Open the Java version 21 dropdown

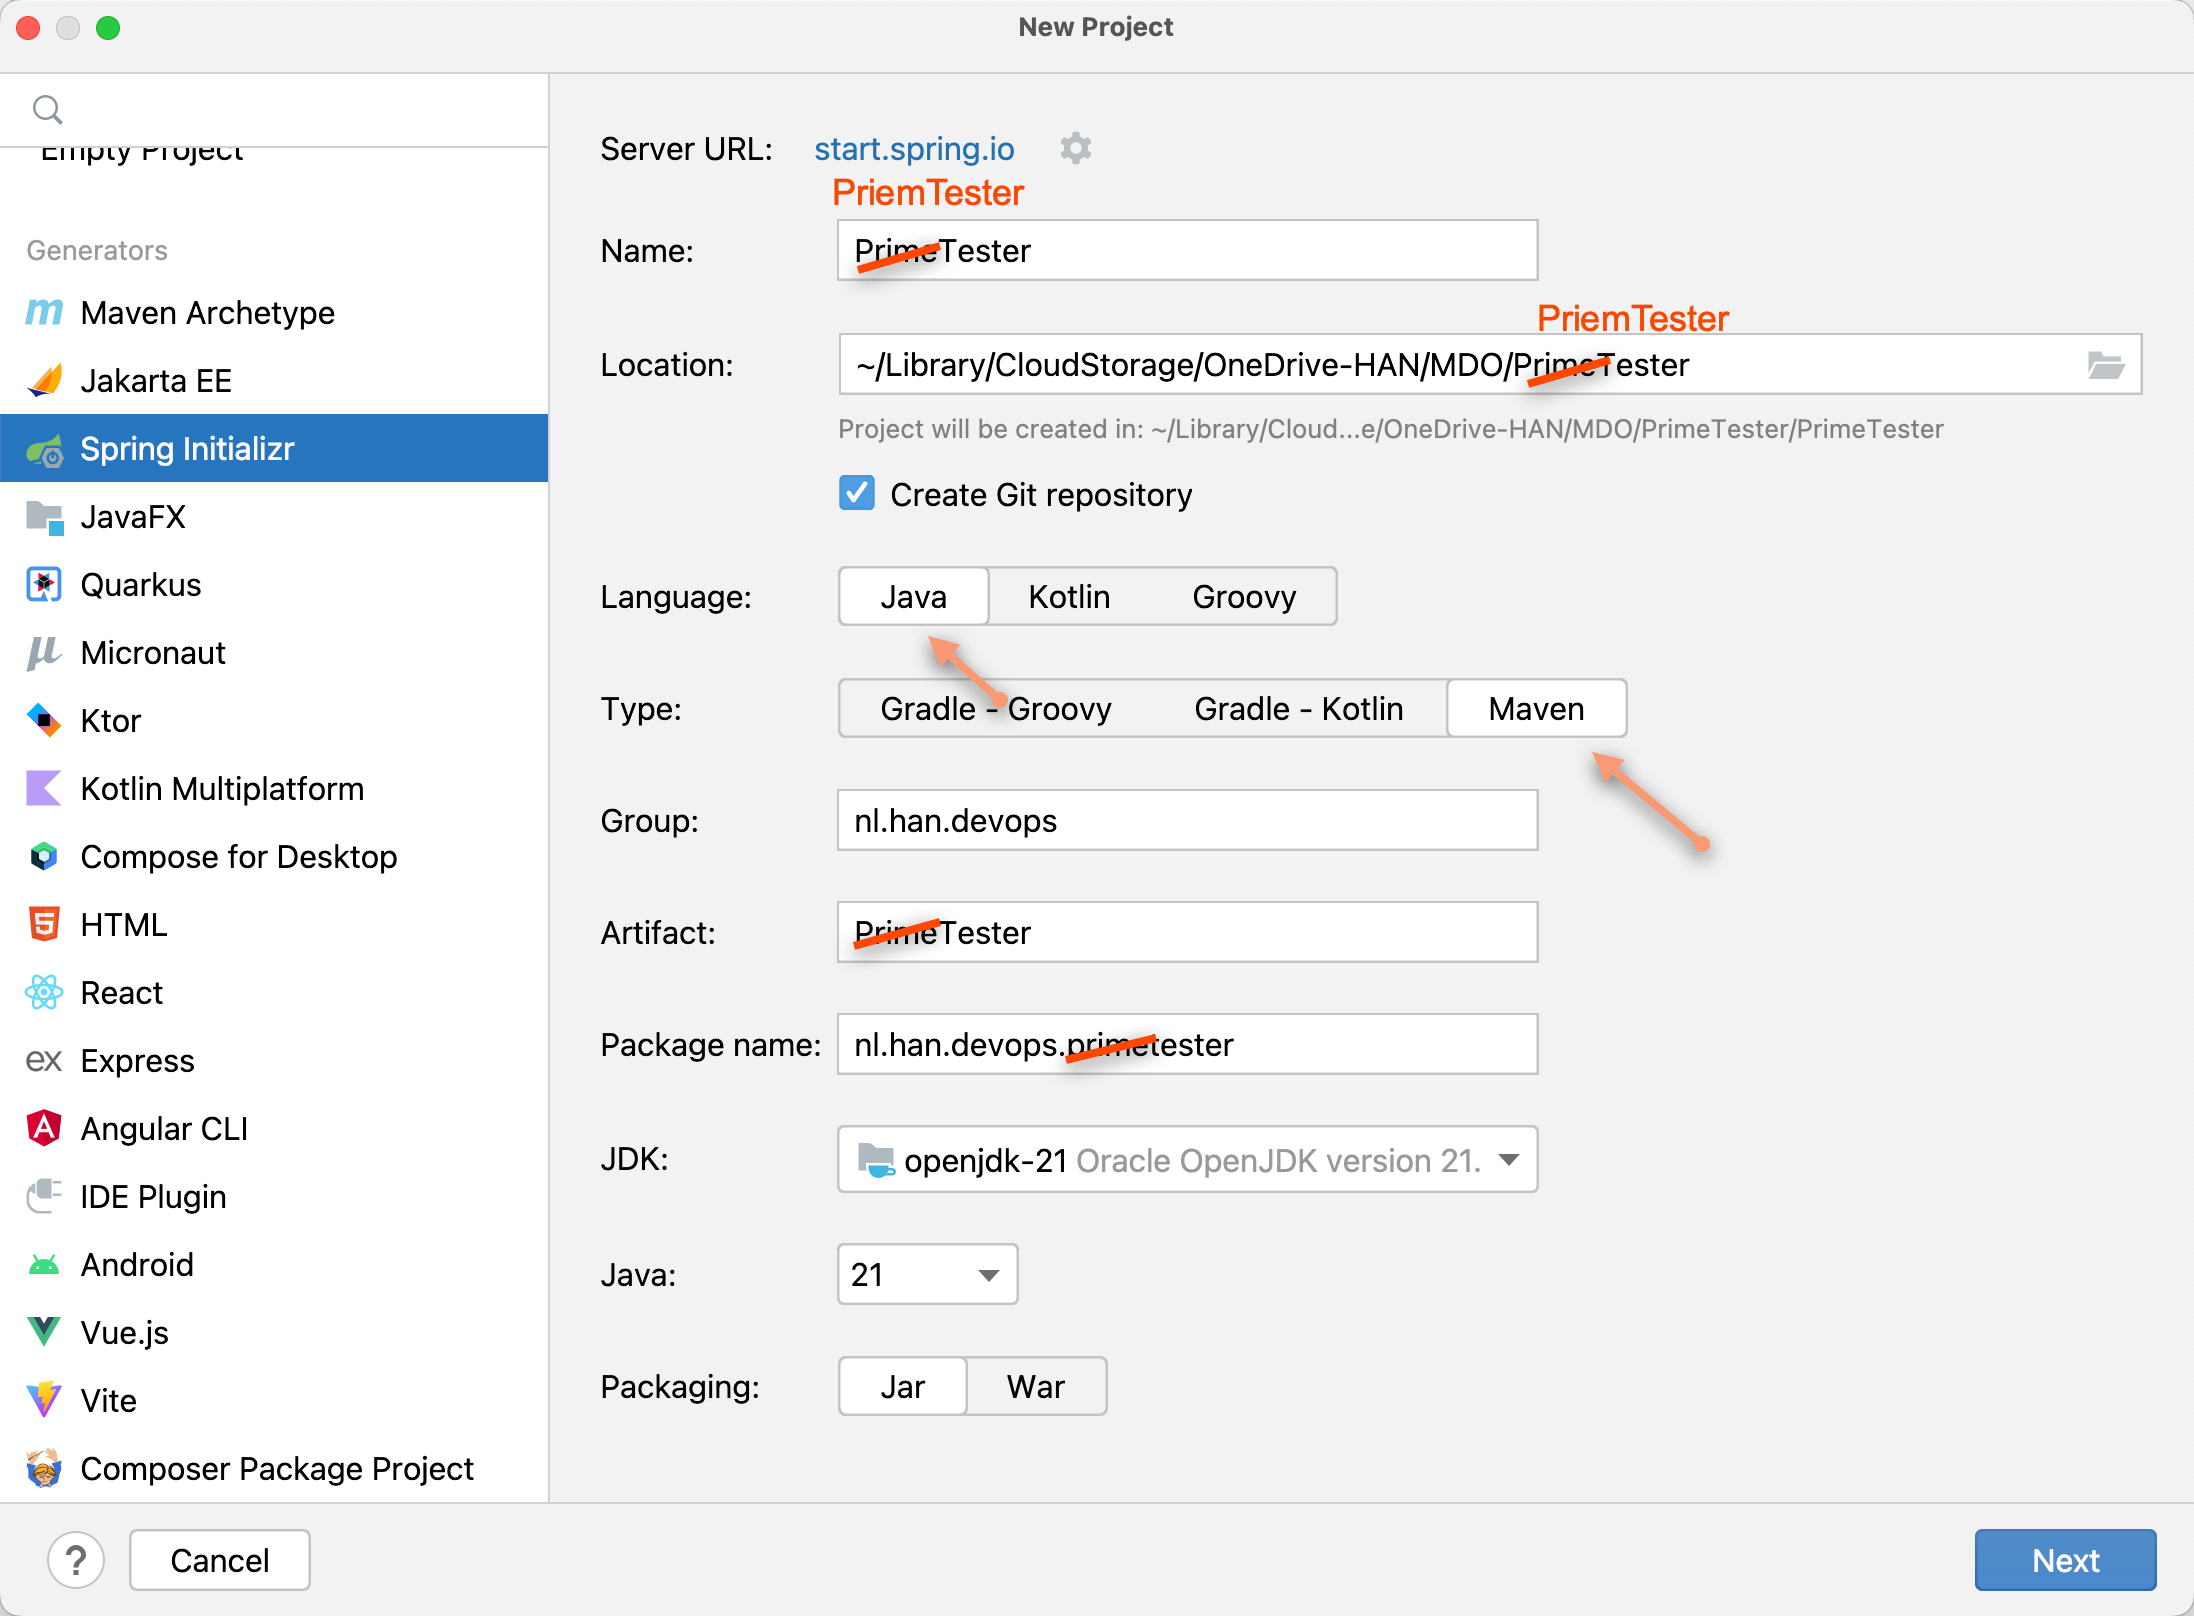click(928, 1275)
